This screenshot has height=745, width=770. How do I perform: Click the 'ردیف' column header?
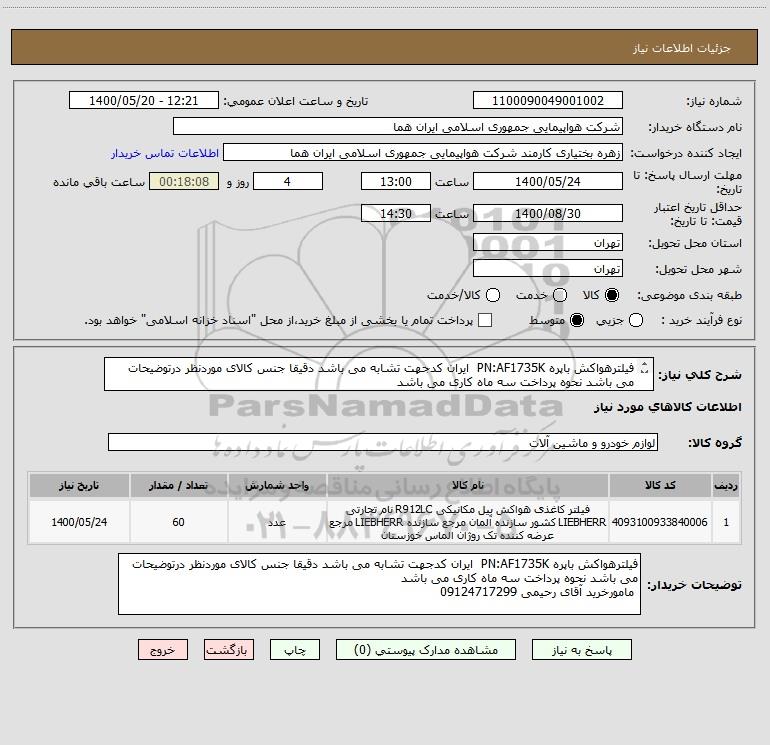coord(726,485)
